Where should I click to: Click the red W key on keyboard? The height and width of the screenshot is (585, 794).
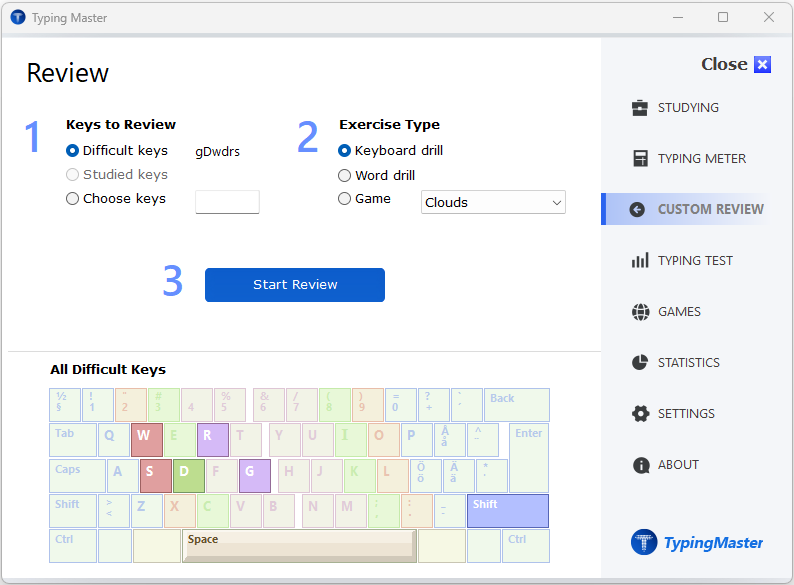click(x=147, y=440)
